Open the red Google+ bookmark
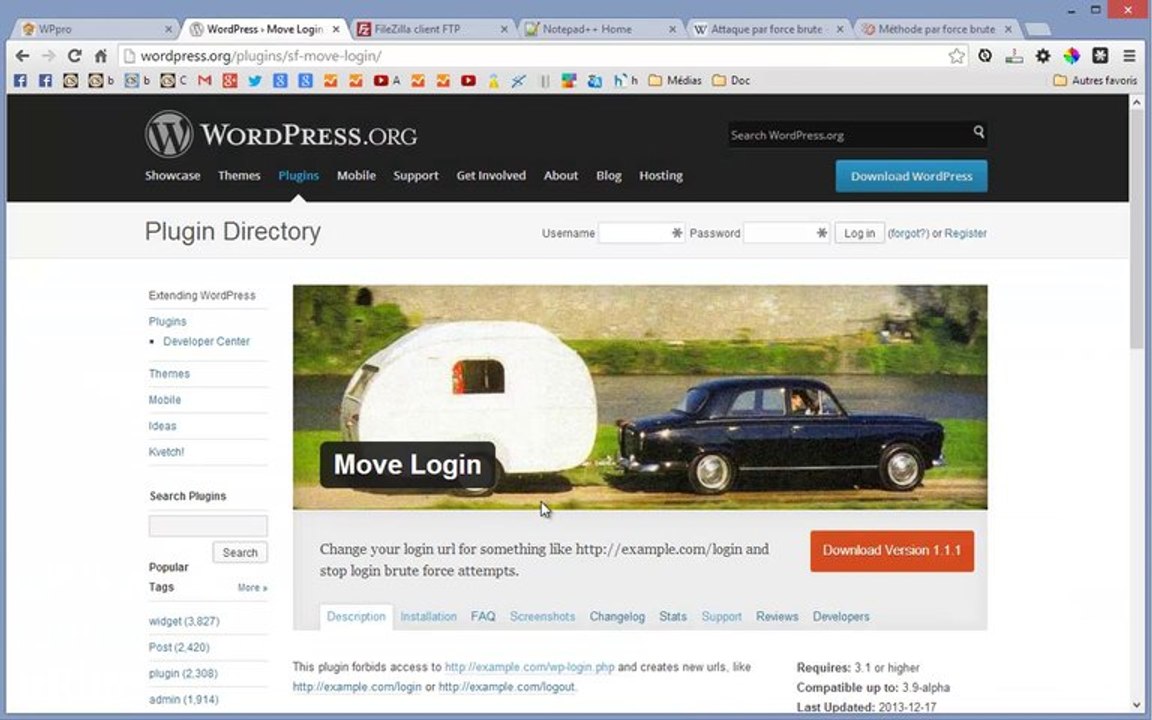This screenshot has width=1152, height=720. (x=230, y=81)
